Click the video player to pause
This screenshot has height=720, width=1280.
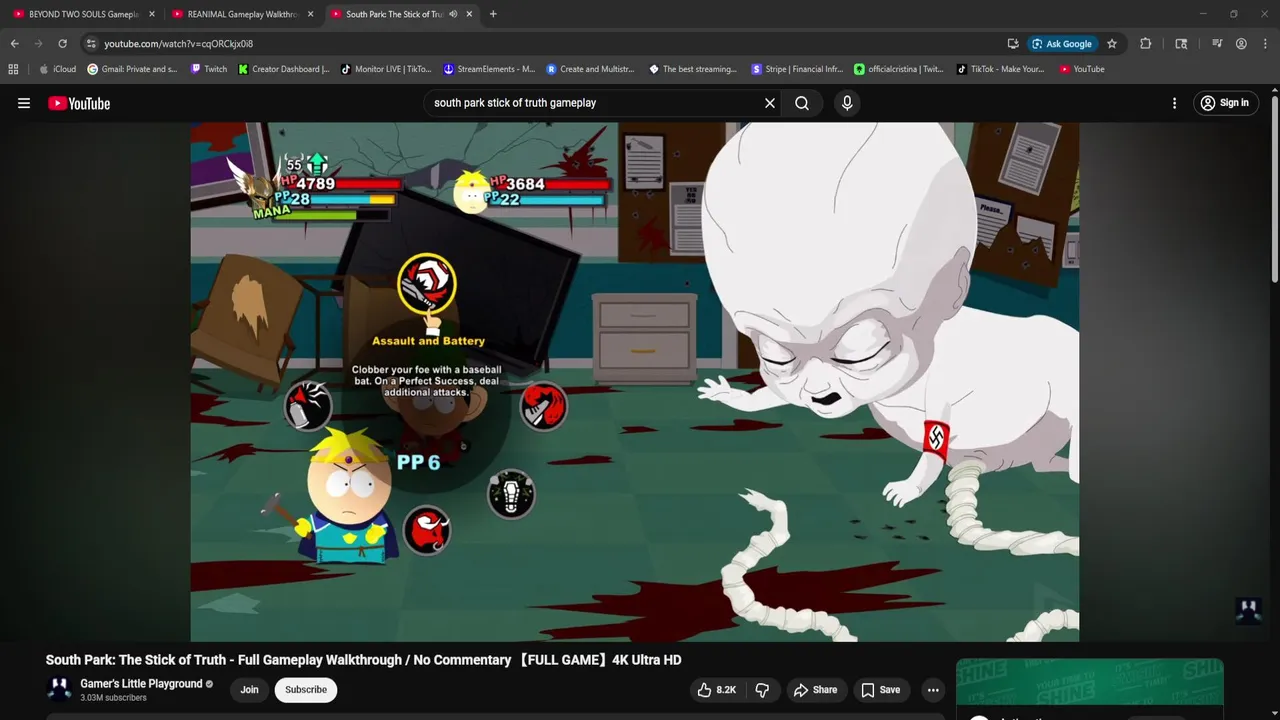tap(634, 382)
